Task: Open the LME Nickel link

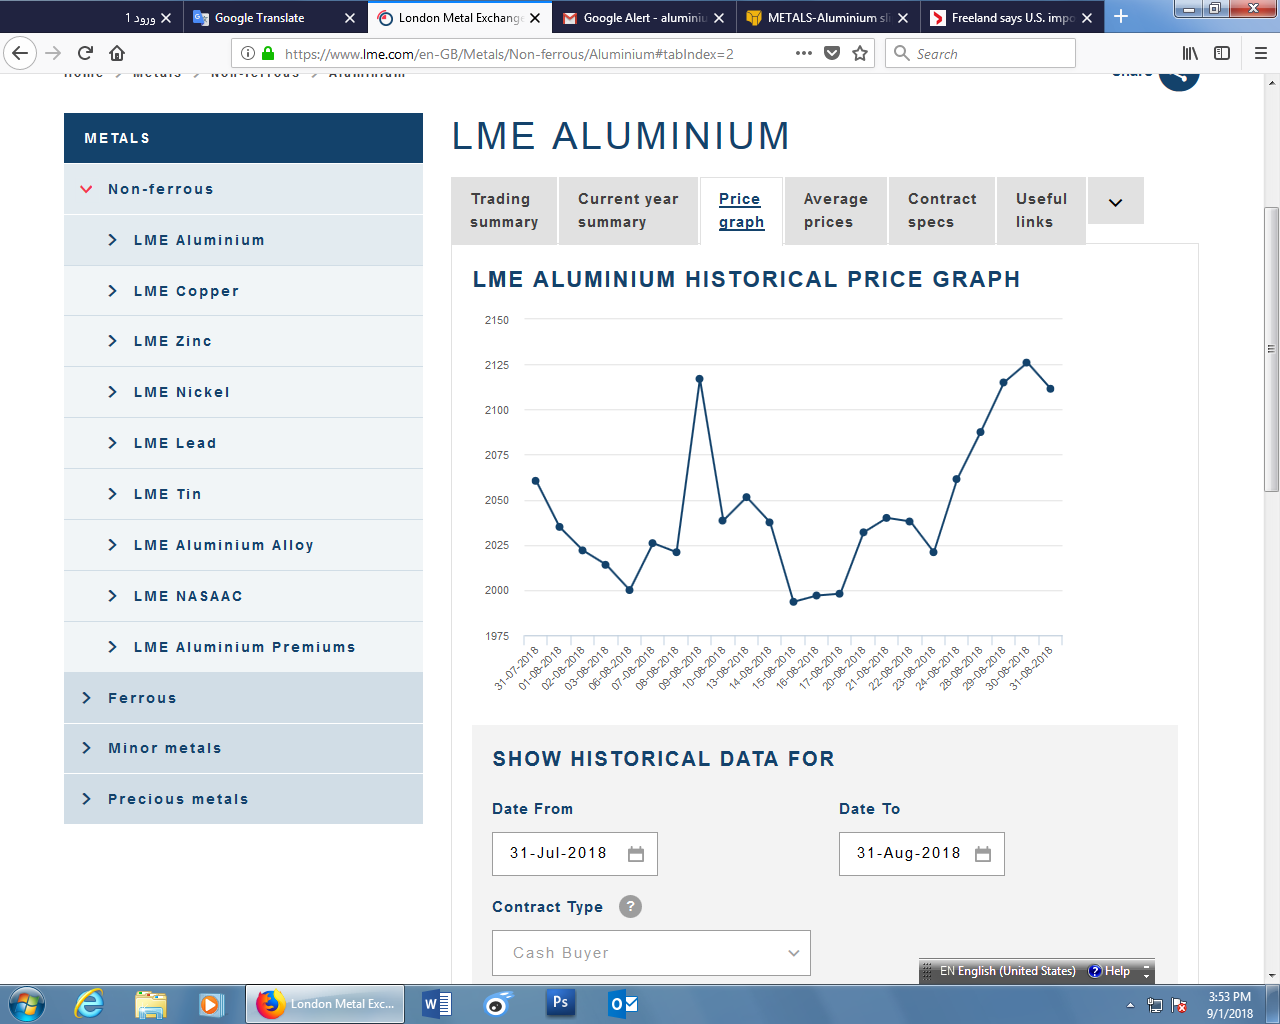Action: [x=182, y=392]
